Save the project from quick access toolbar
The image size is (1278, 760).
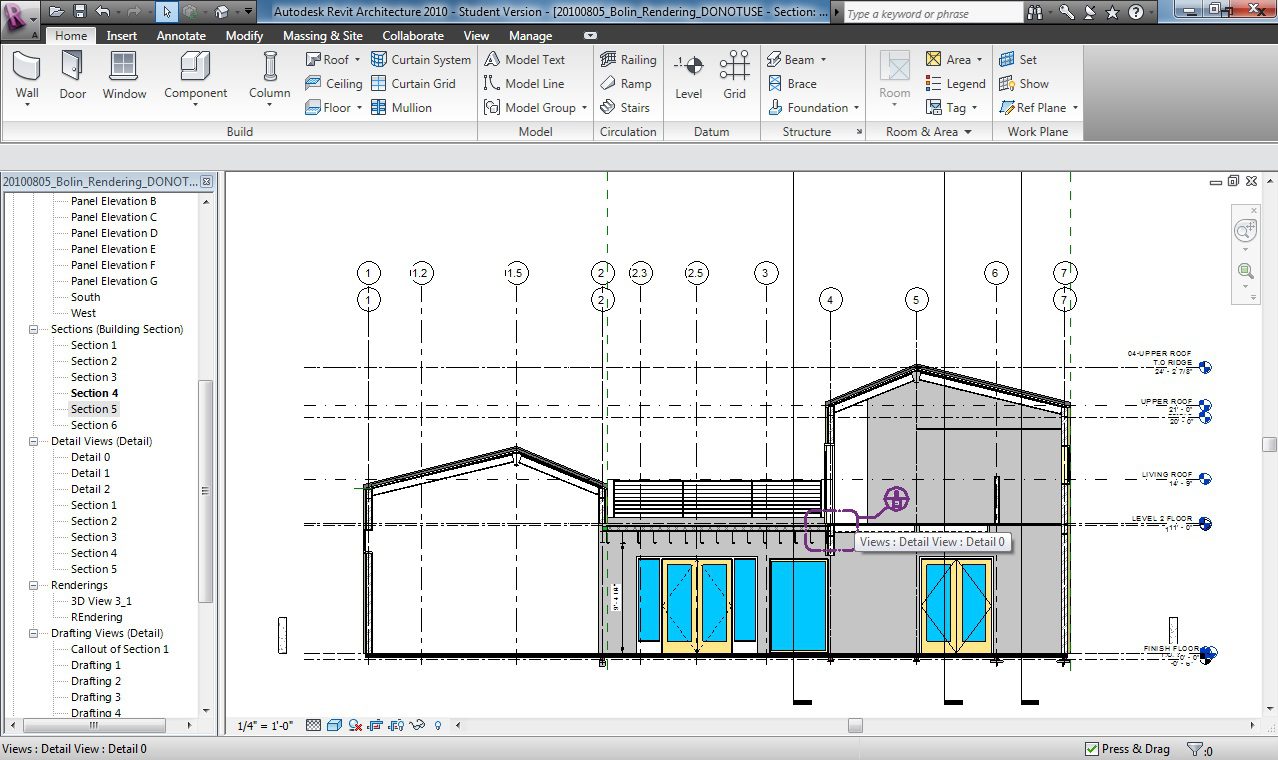[78, 12]
